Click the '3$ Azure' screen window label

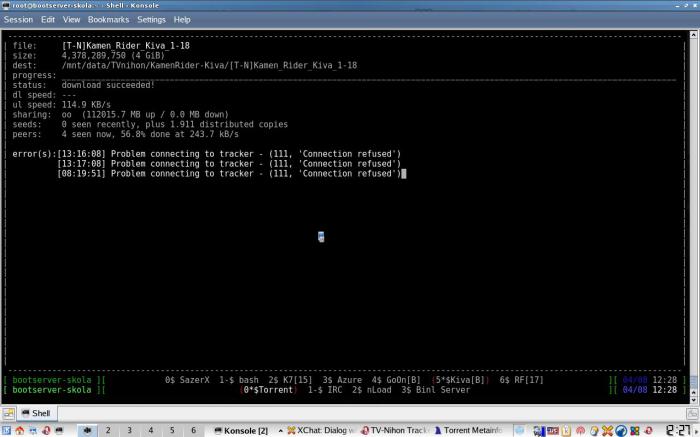pos(342,380)
